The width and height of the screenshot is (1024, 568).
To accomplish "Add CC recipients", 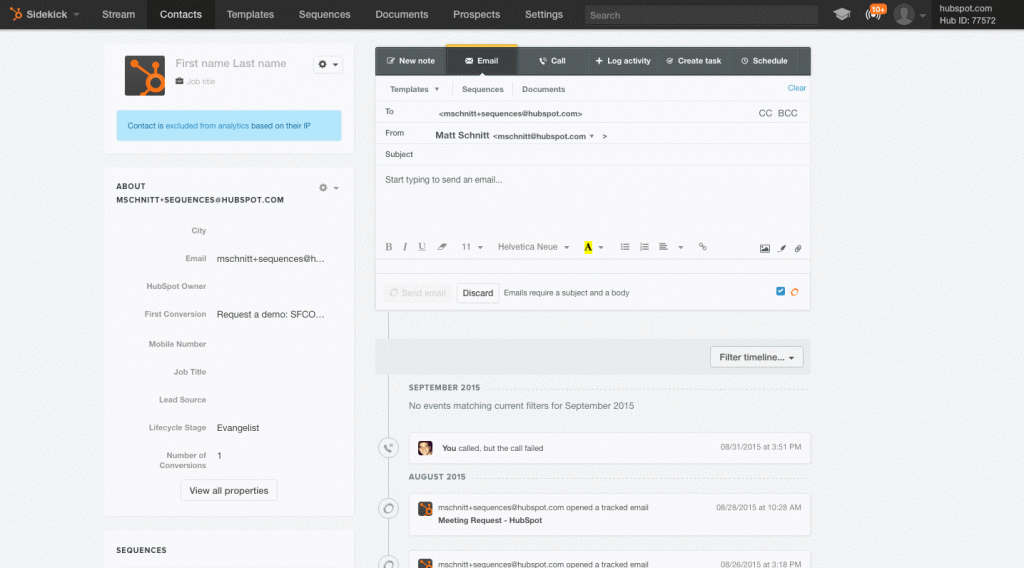I will point(765,113).
